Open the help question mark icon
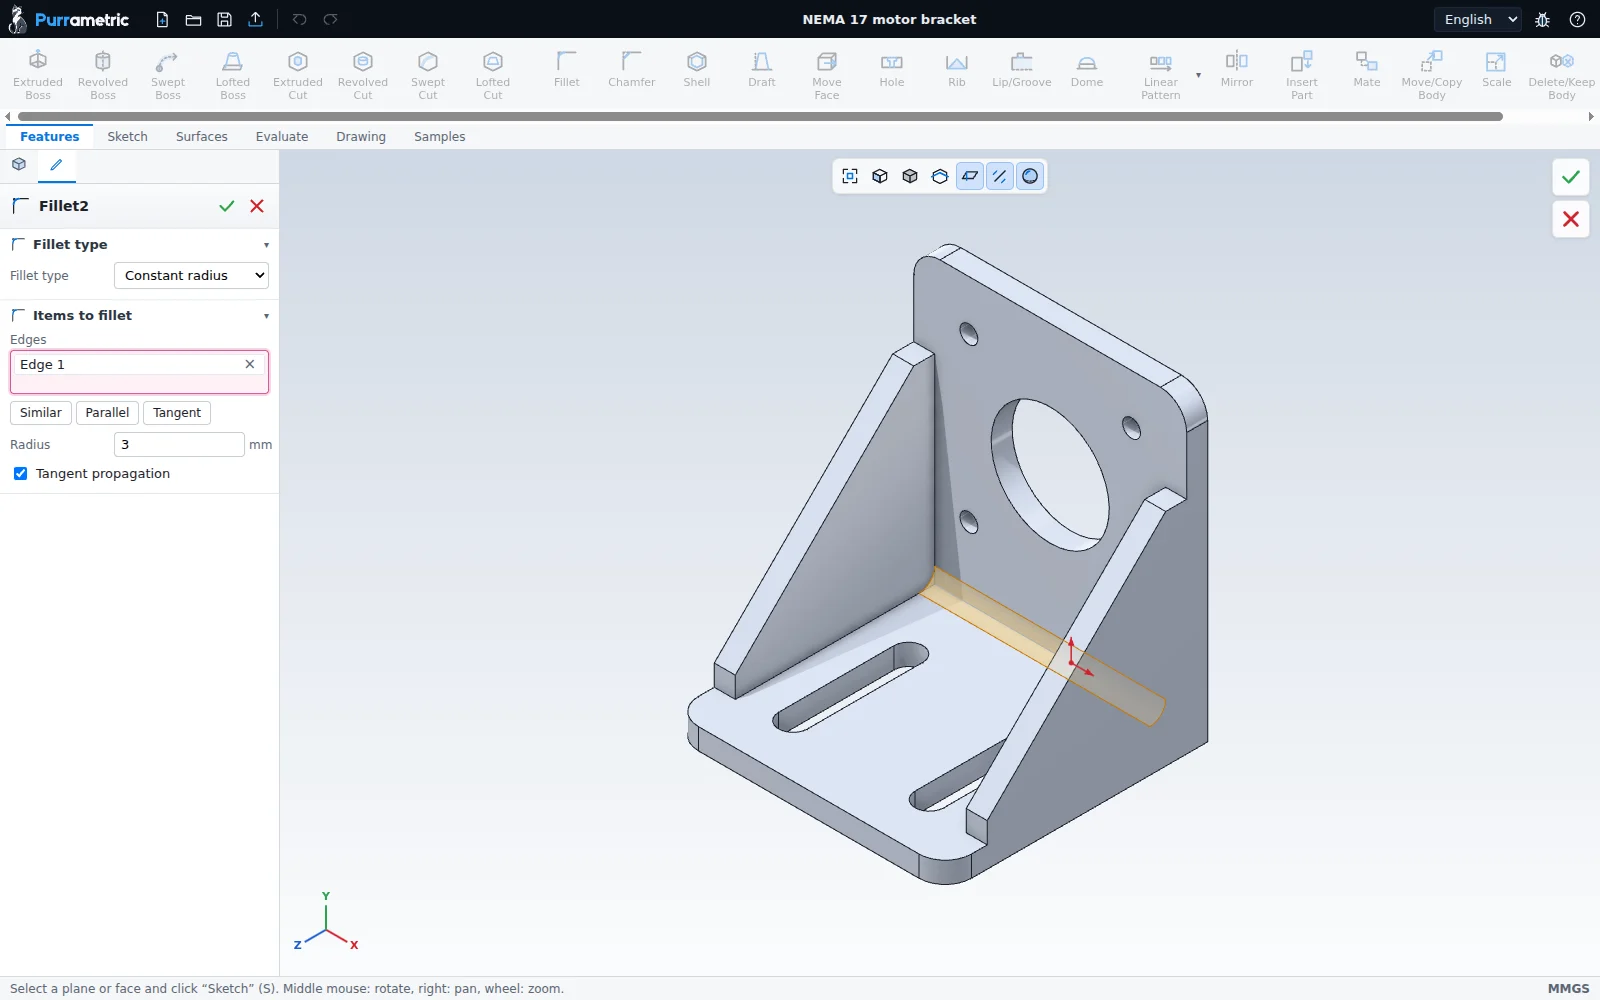 pyautogui.click(x=1577, y=19)
